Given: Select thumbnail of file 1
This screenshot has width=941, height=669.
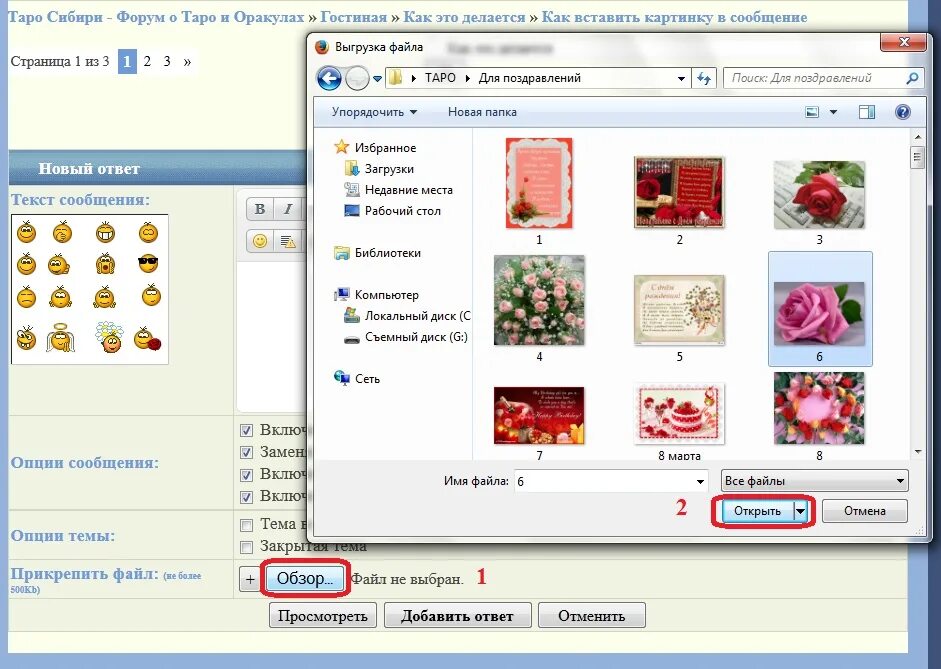Looking at the screenshot, I should click(x=539, y=183).
